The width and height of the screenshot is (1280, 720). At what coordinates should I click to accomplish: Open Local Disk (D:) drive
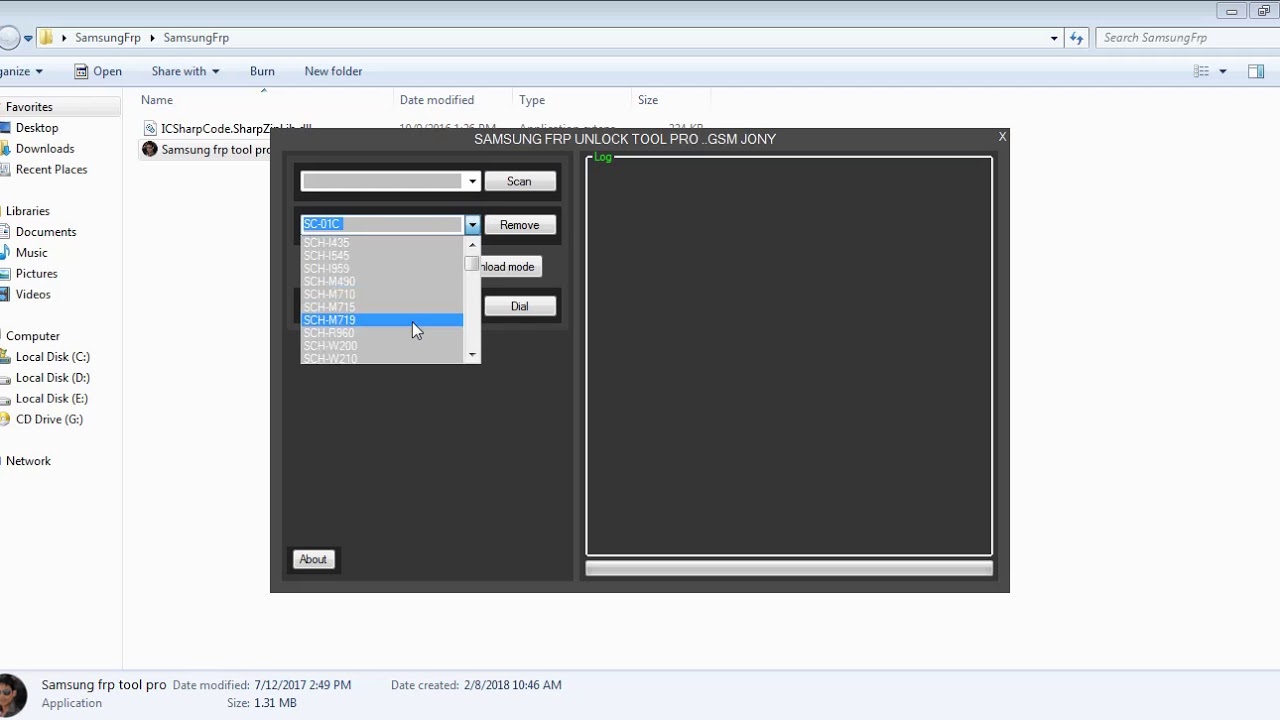tap(53, 378)
